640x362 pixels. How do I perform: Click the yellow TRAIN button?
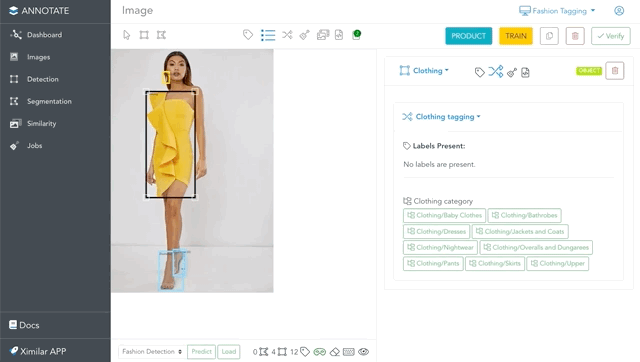[516, 36]
